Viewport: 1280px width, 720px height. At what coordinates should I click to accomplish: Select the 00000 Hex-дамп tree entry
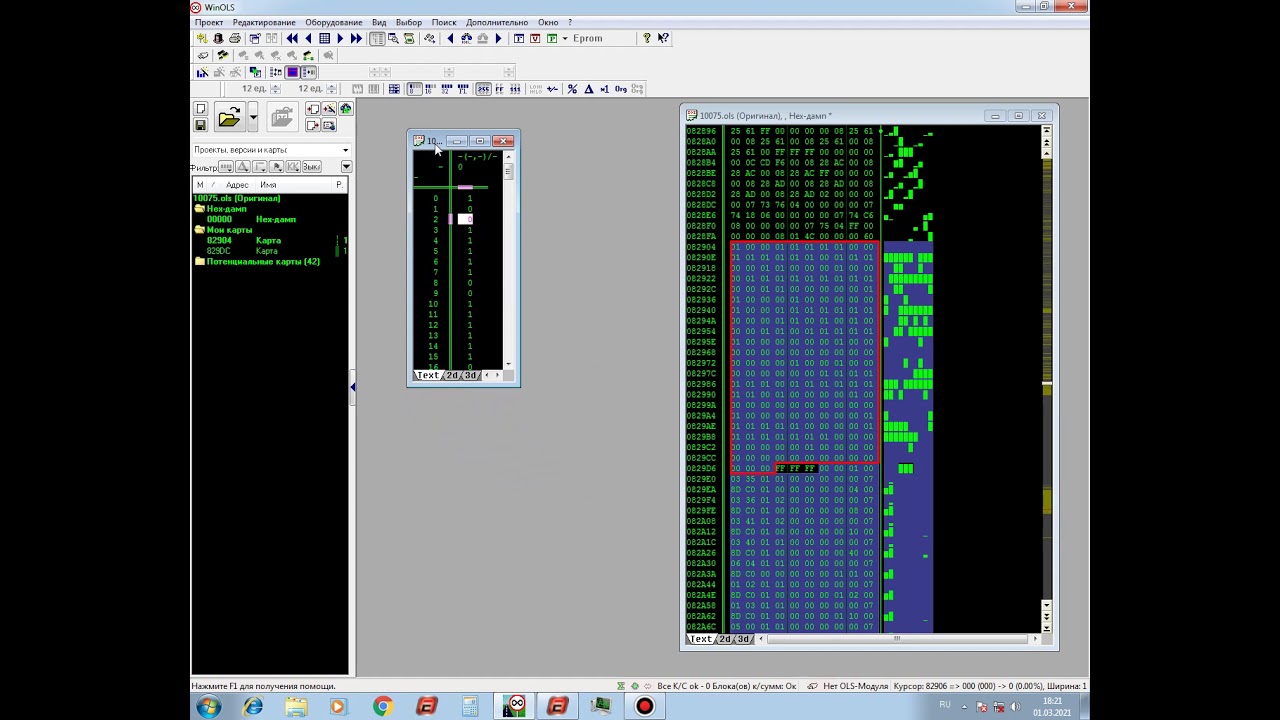251,220
